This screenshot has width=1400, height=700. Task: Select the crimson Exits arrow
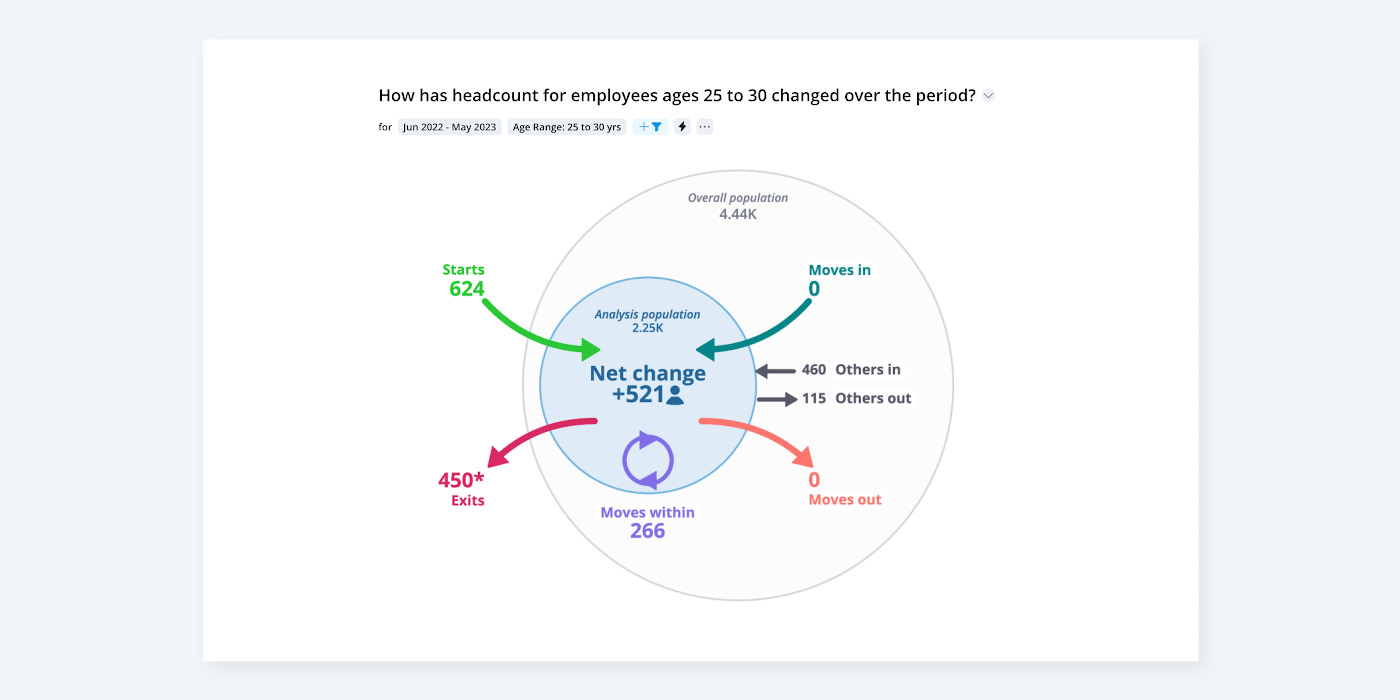coord(541,441)
